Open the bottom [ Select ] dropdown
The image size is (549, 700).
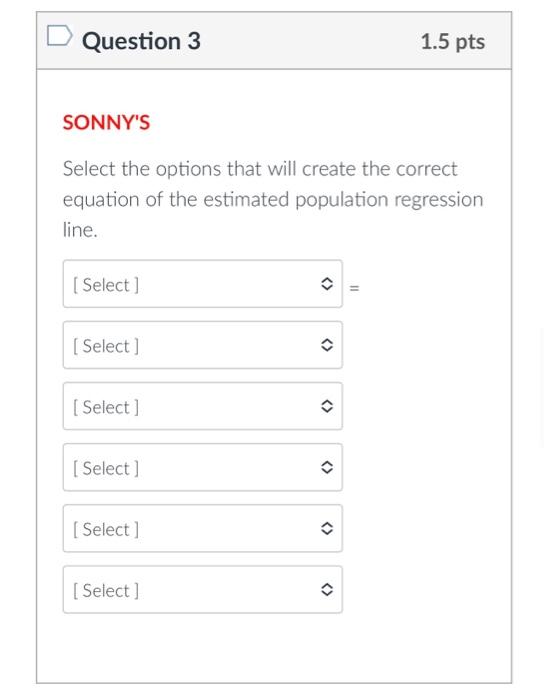[x=203, y=590]
